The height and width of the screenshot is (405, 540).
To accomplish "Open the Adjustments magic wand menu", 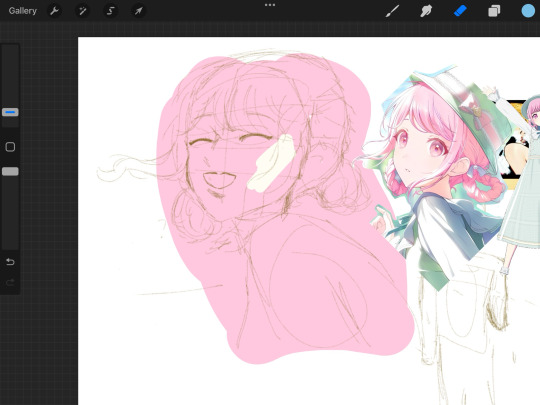I will point(82,11).
